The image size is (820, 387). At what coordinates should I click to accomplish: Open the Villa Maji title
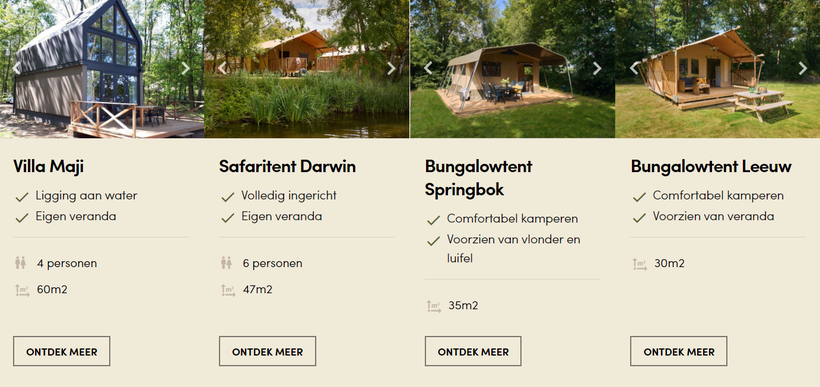coord(49,166)
